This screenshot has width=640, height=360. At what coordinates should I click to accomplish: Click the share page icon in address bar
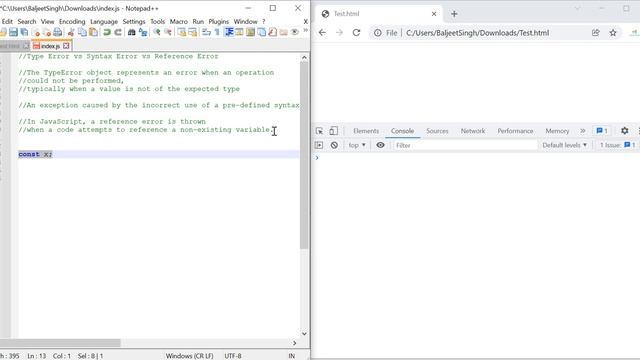(596, 33)
